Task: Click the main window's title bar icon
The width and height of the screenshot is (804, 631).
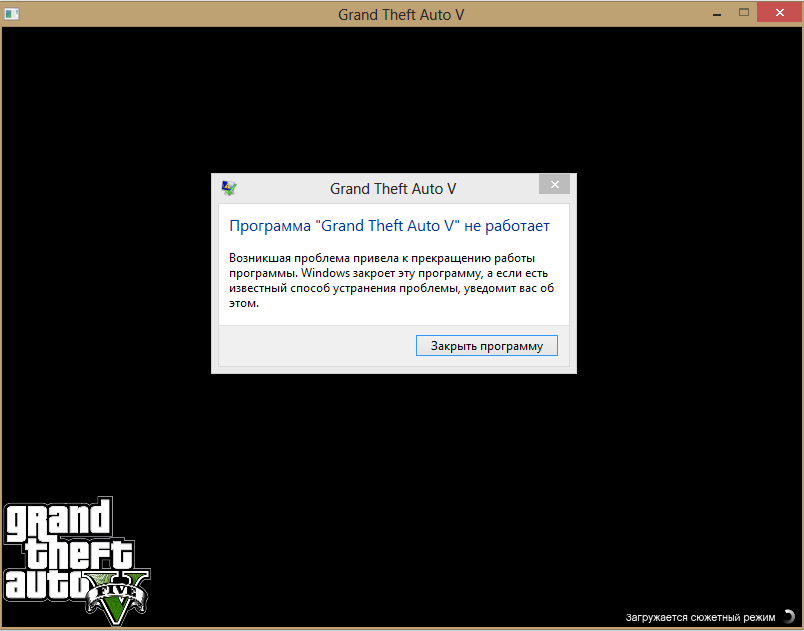Action: pos(11,14)
